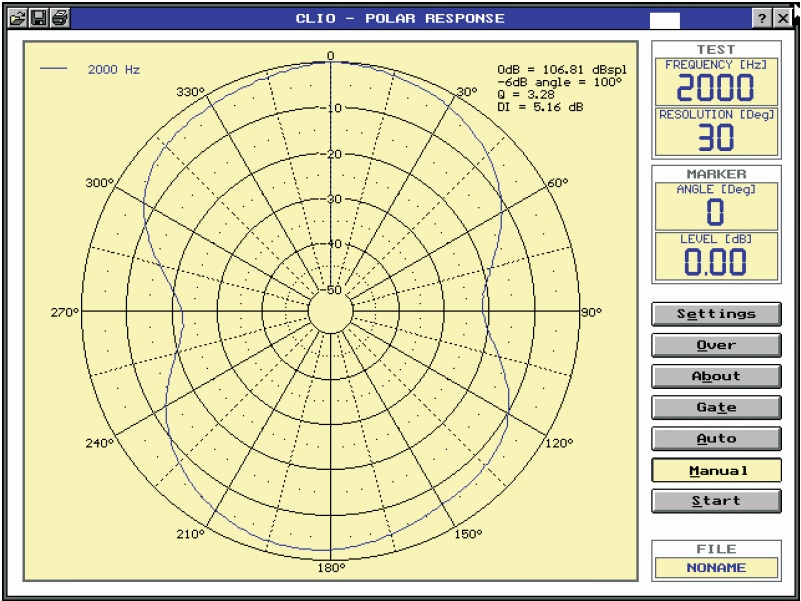The height and width of the screenshot is (601, 801).
Task: Print the polar plot with printer icon
Action: point(60,18)
